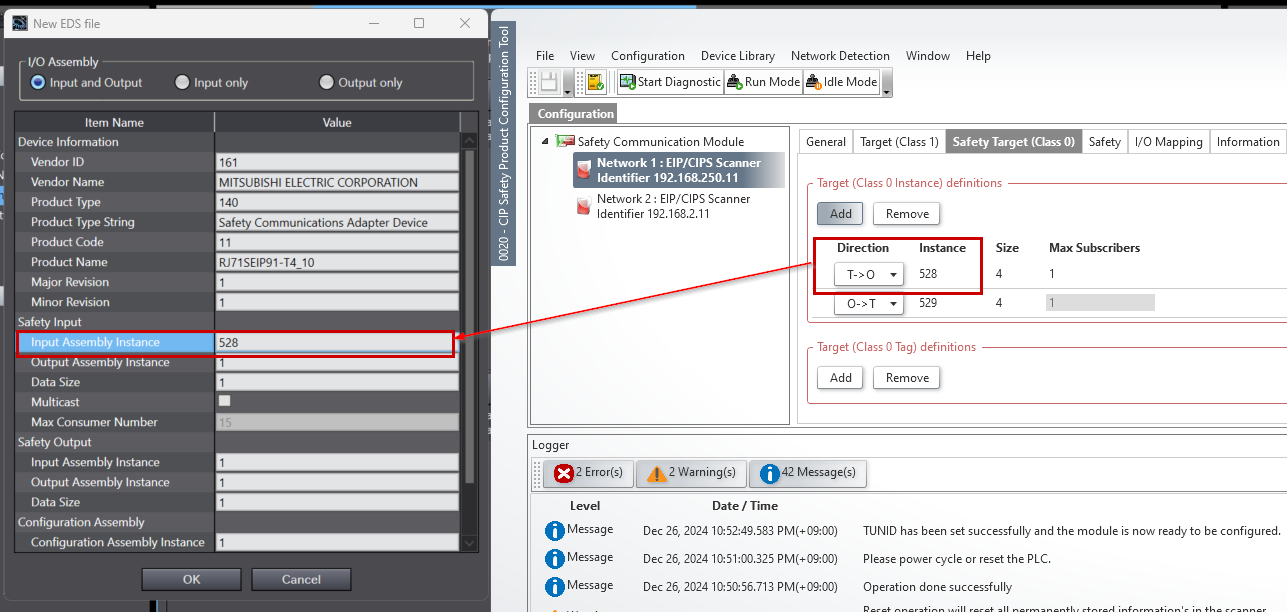Click Remove under Class 0 Instance definitions
The height and width of the screenshot is (612, 1287).
pos(907,214)
